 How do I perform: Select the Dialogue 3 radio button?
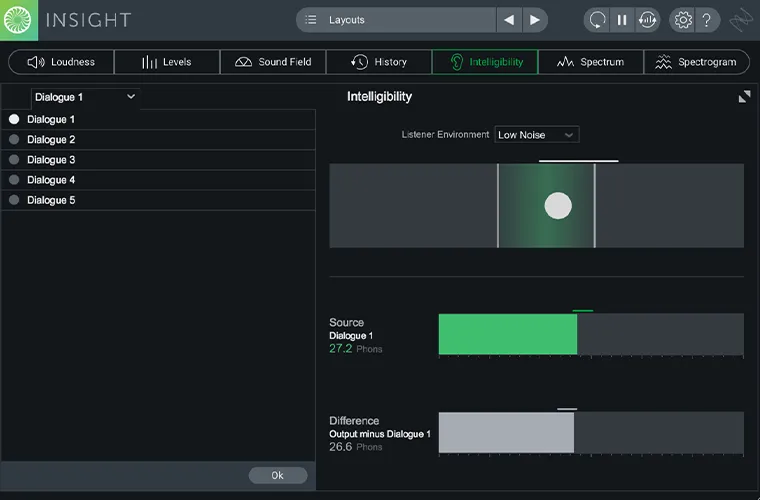[x=14, y=159]
